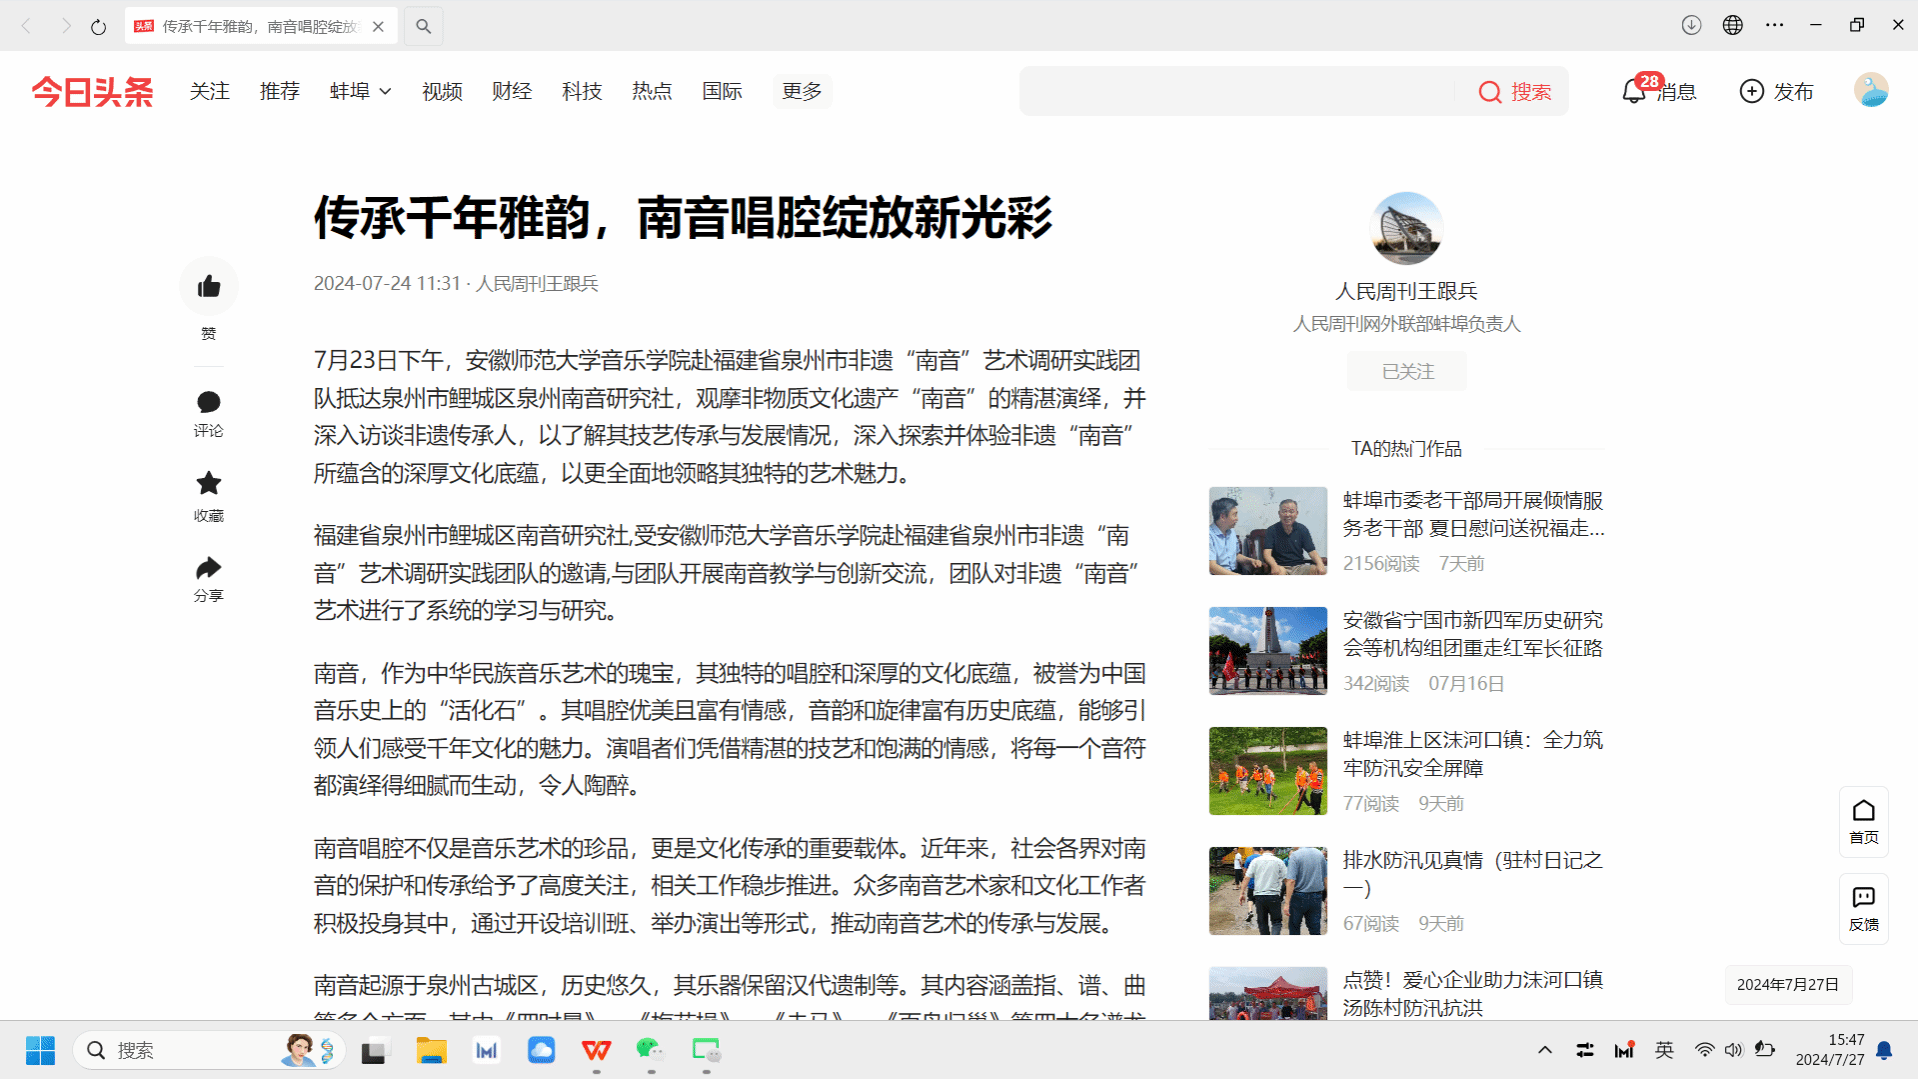This screenshot has width=1918, height=1079.
Task: Share the article using 分享 arrow
Action: [x=208, y=569]
